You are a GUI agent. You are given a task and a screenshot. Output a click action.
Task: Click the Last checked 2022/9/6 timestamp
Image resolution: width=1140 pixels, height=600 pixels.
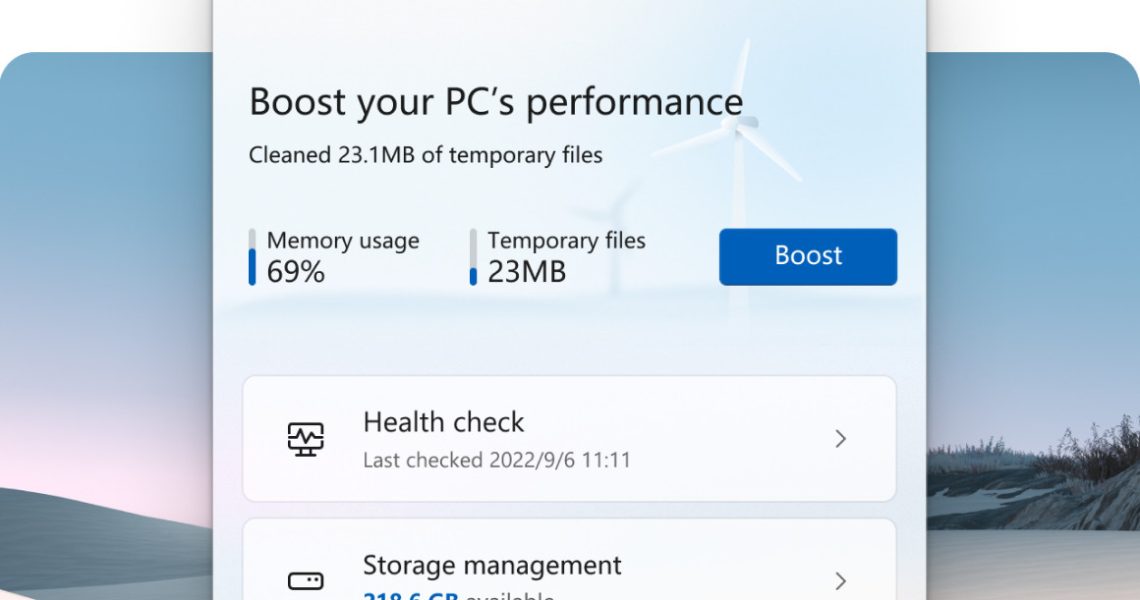click(496, 461)
